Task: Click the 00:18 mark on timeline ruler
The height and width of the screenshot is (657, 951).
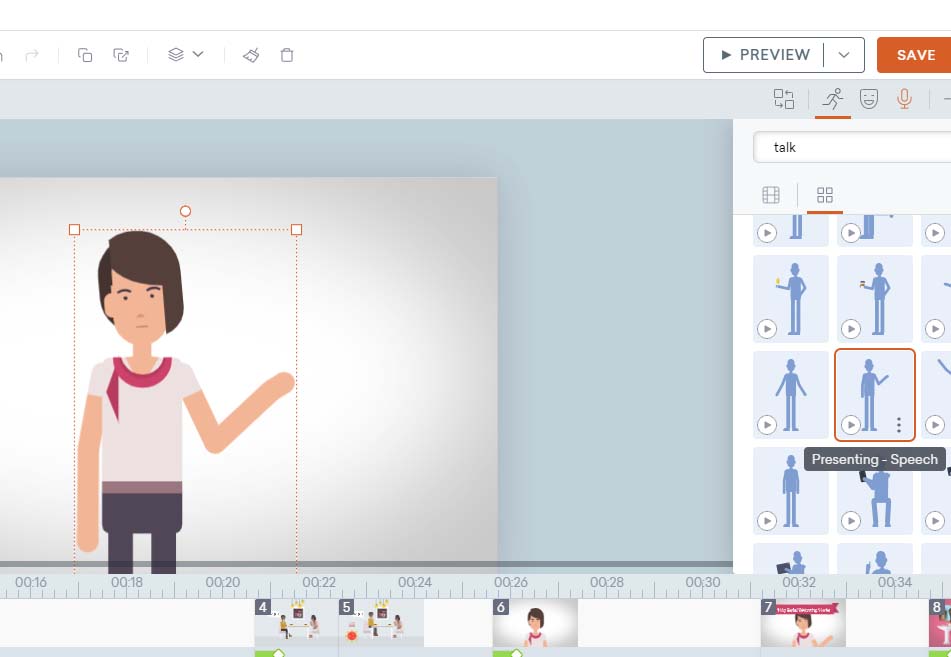Action: click(127, 582)
